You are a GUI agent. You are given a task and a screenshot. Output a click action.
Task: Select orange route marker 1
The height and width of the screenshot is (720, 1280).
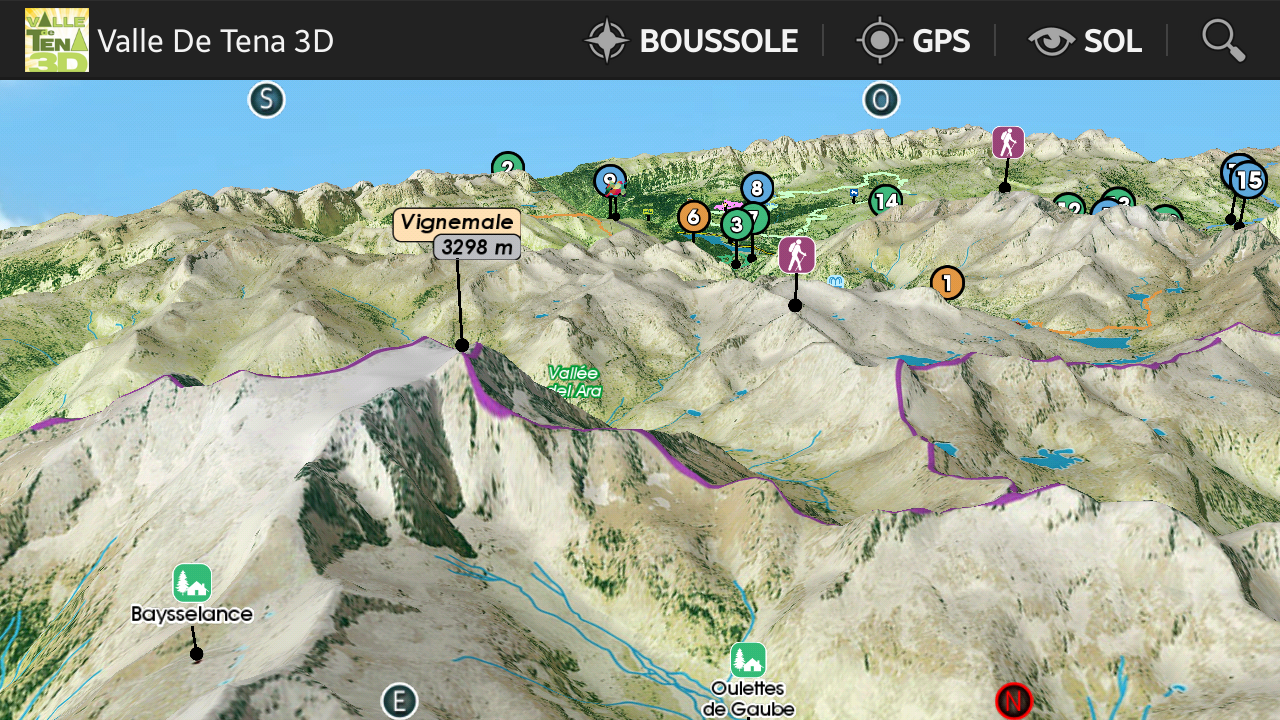click(947, 284)
